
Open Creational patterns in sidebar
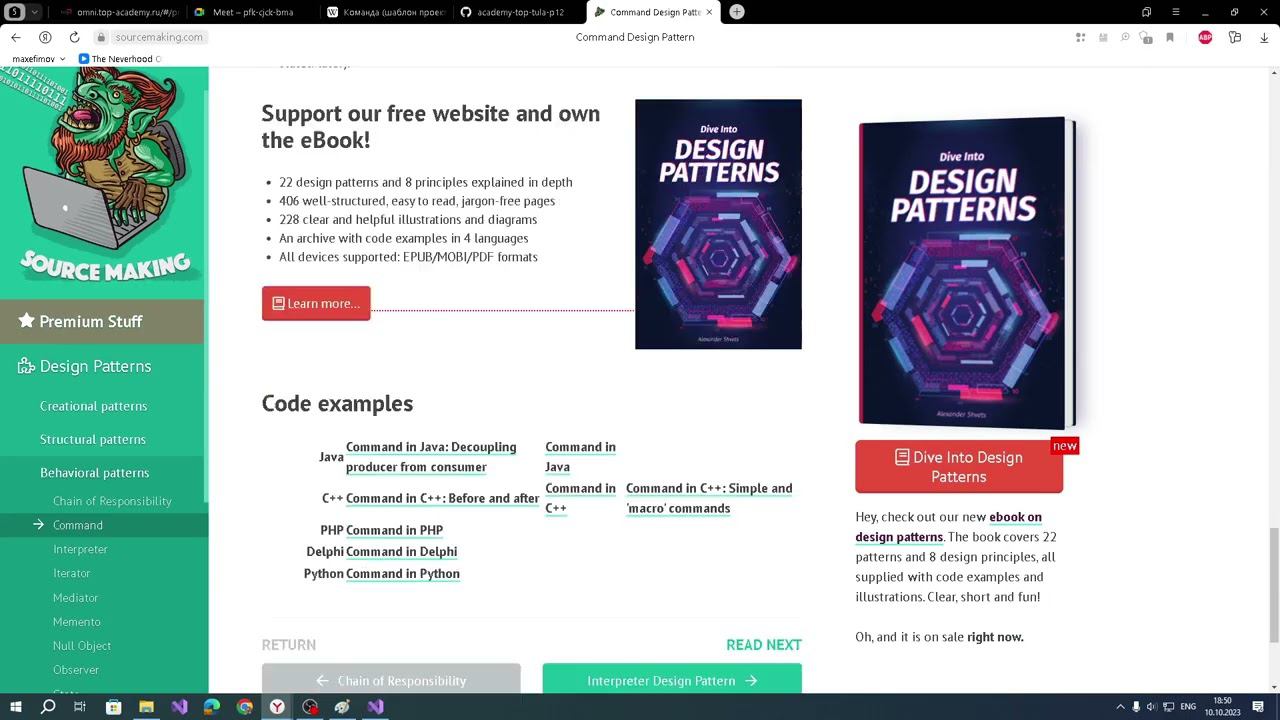pyautogui.click(x=93, y=406)
